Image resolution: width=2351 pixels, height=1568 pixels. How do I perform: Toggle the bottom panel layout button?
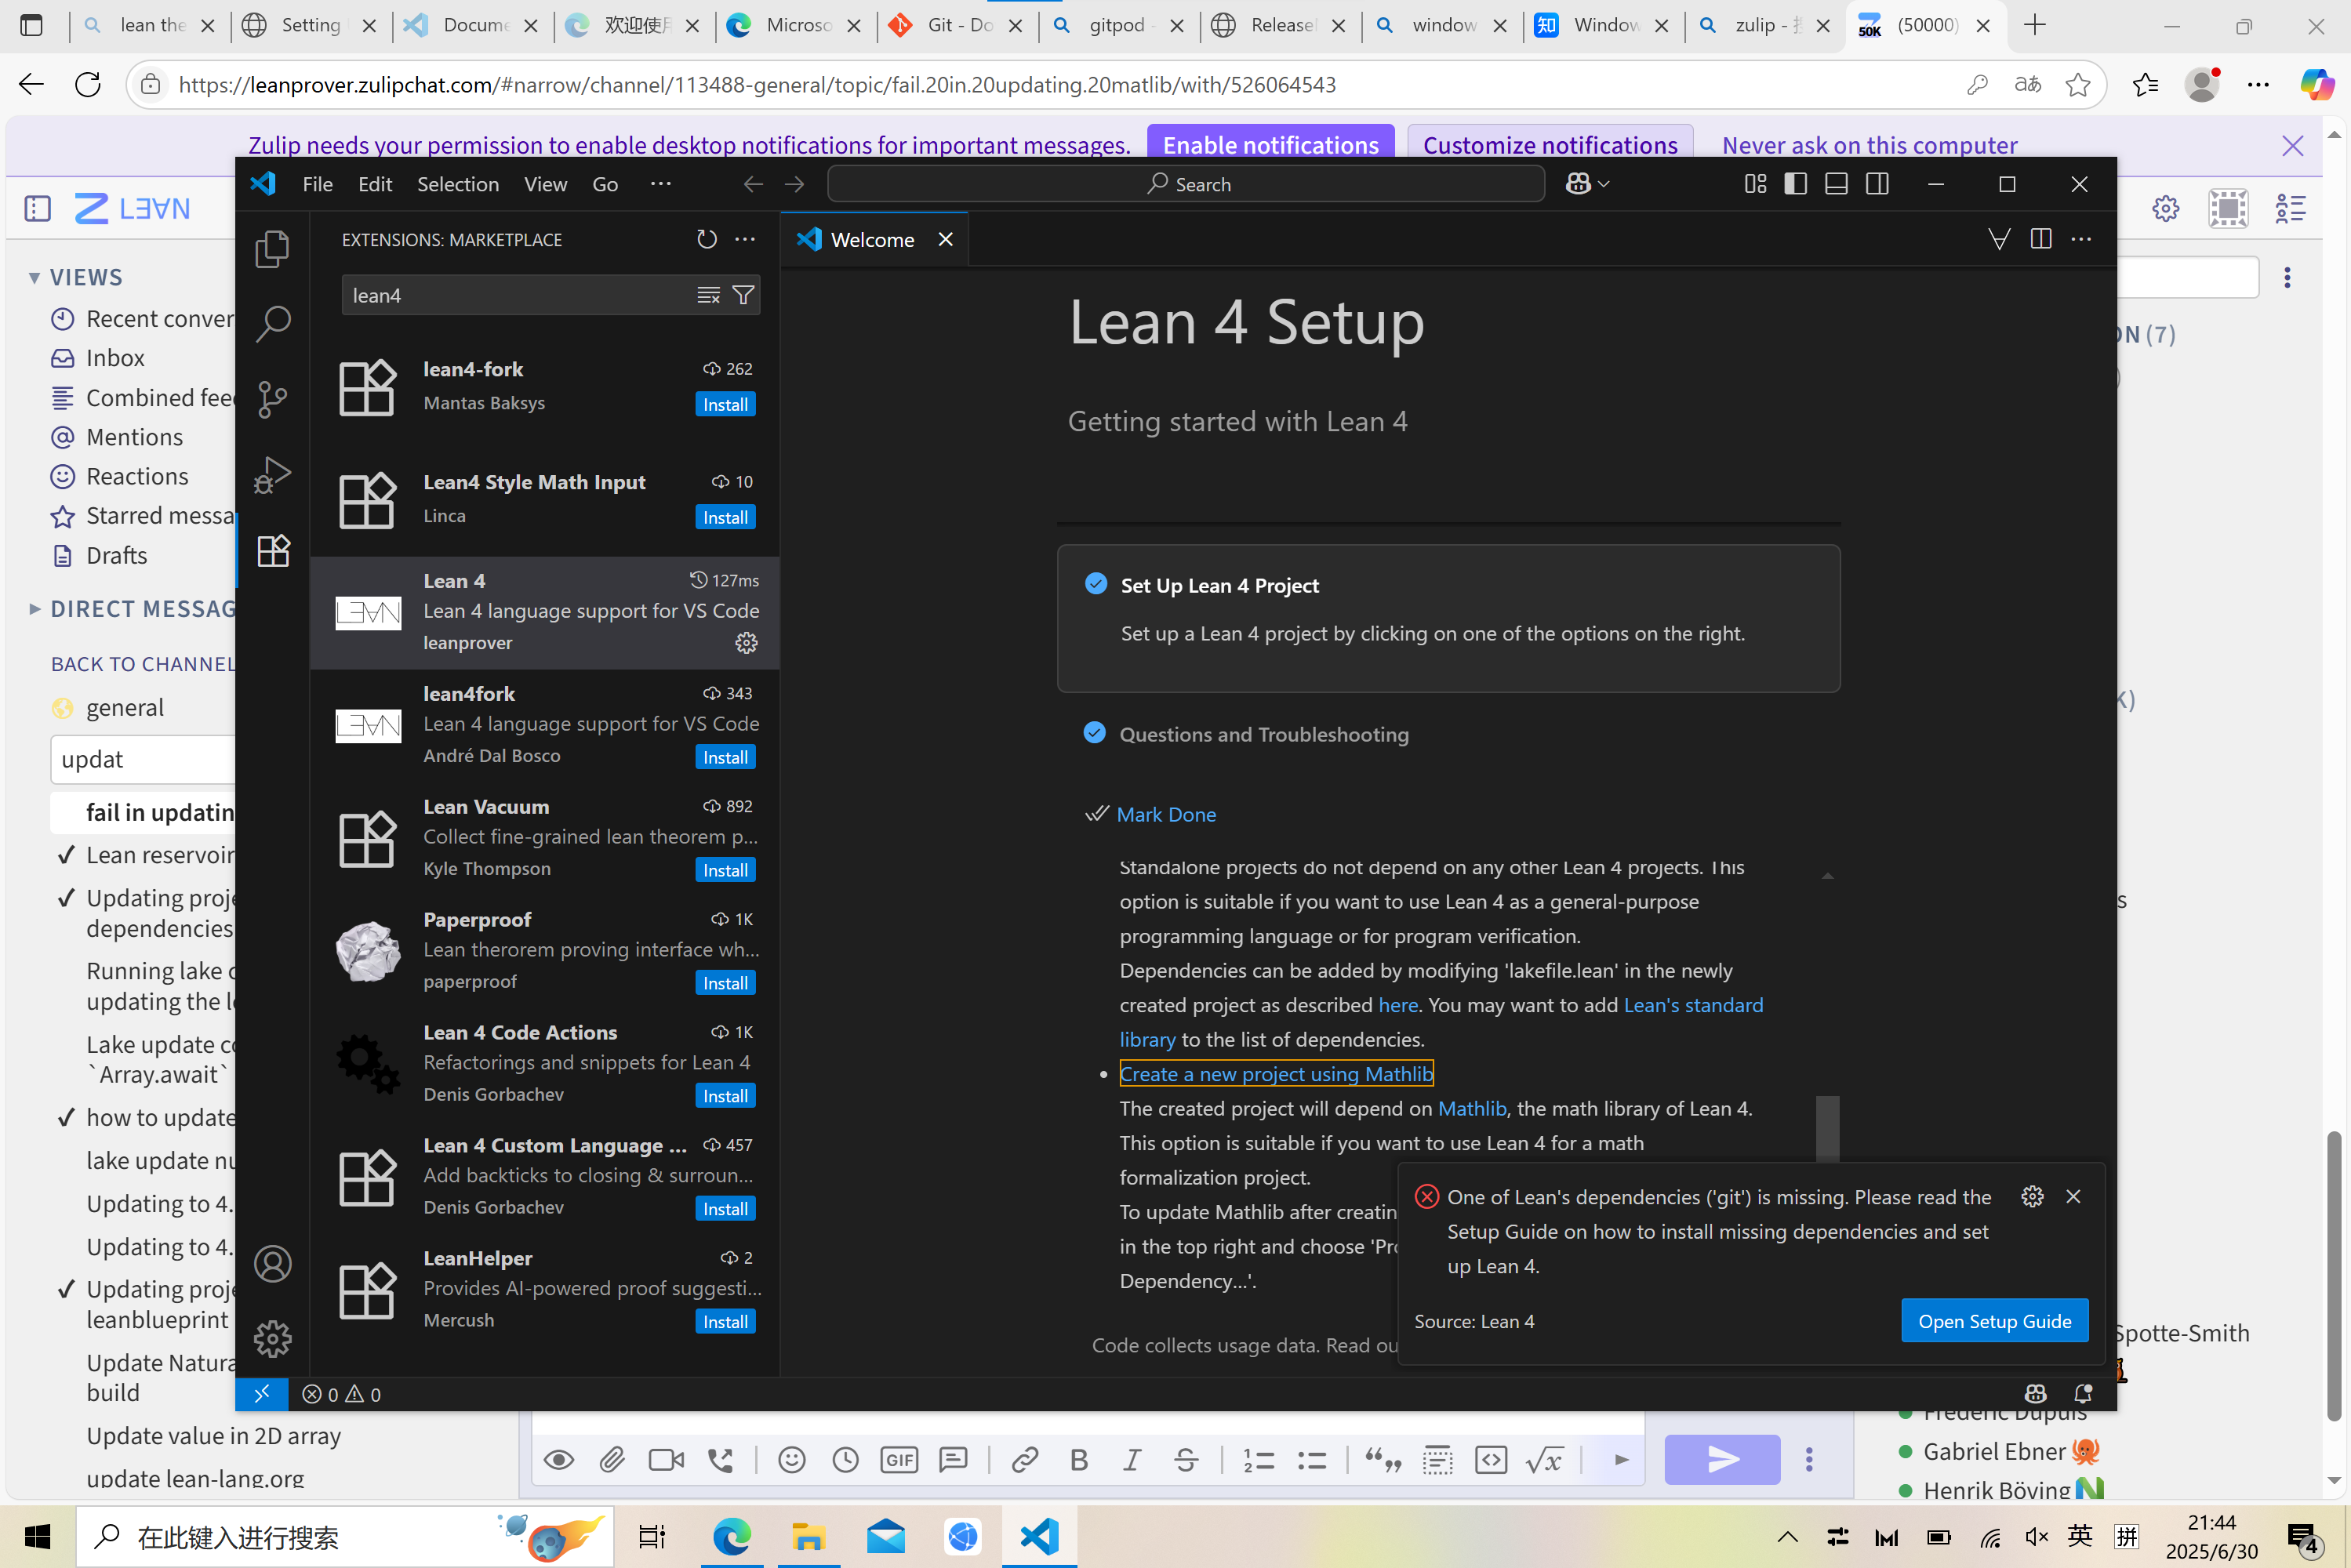tap(1836, 184)
